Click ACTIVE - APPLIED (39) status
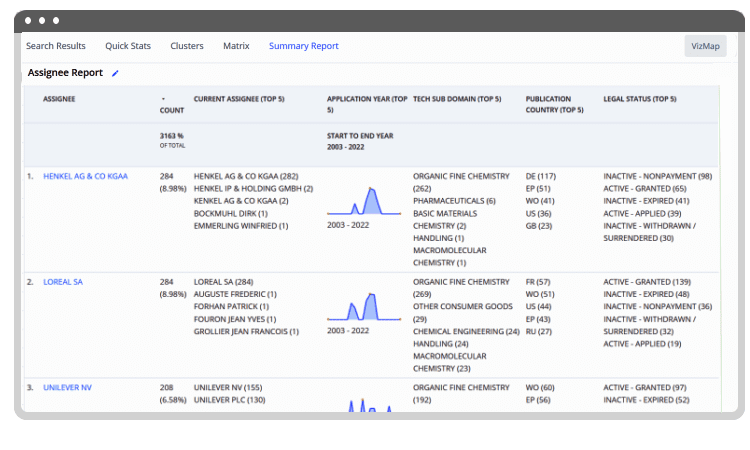The image size is (750, 450). point(642,214)
